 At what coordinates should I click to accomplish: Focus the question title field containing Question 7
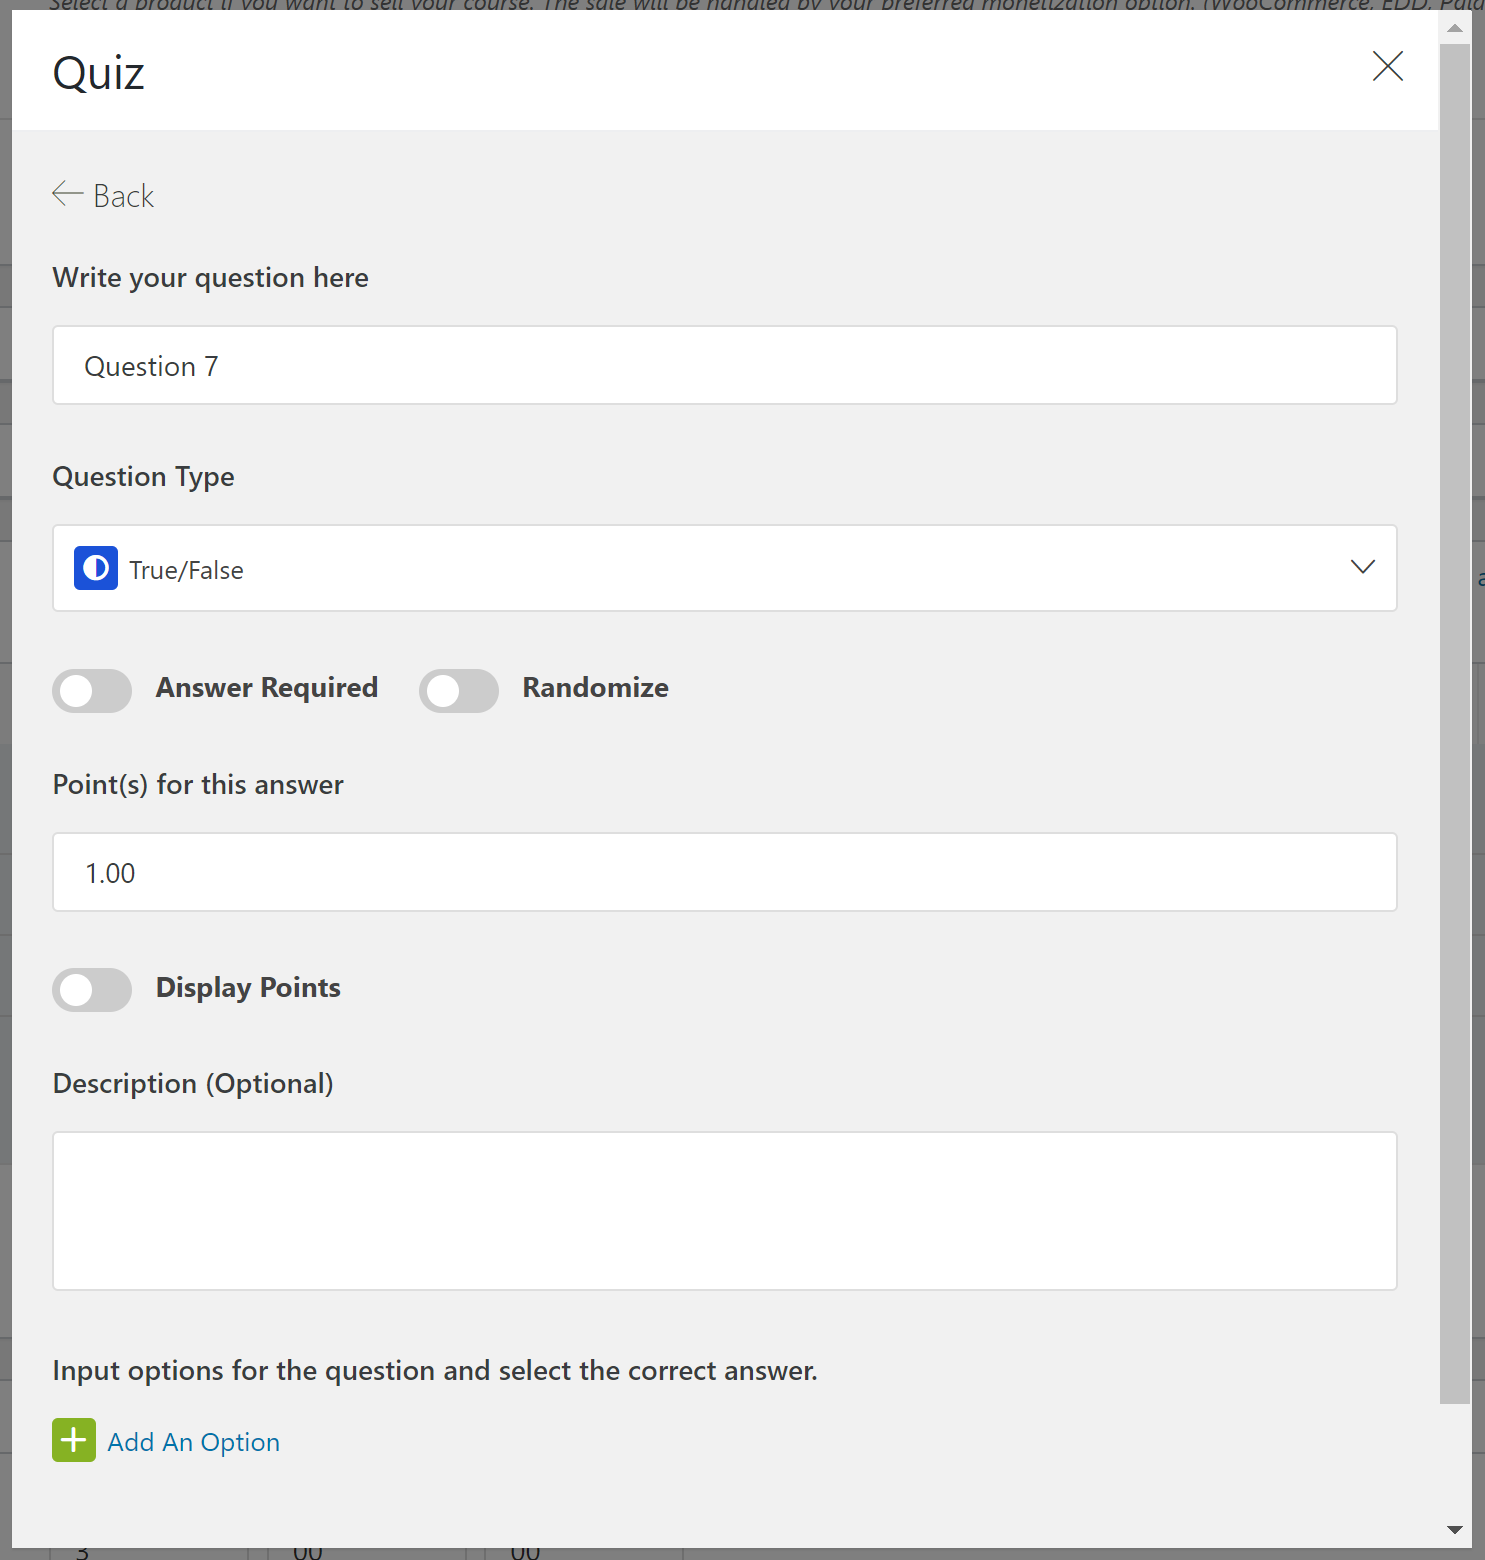[x=724, y=366]
